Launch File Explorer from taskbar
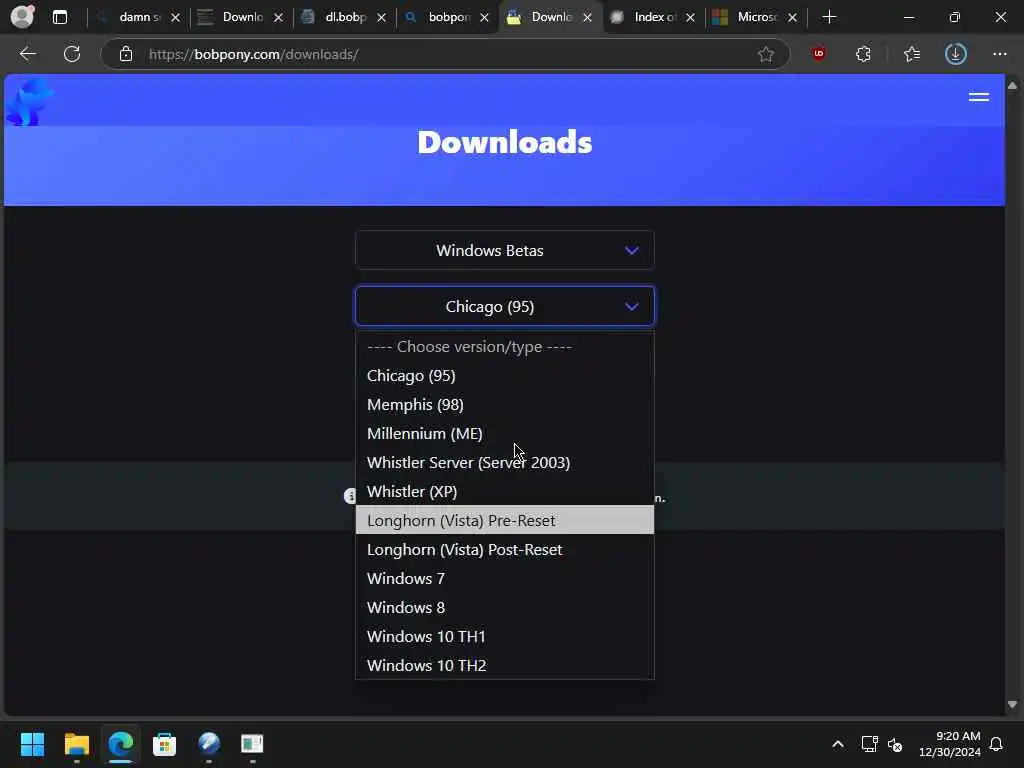The image size is (1024, 768). (x=76, y=744)
